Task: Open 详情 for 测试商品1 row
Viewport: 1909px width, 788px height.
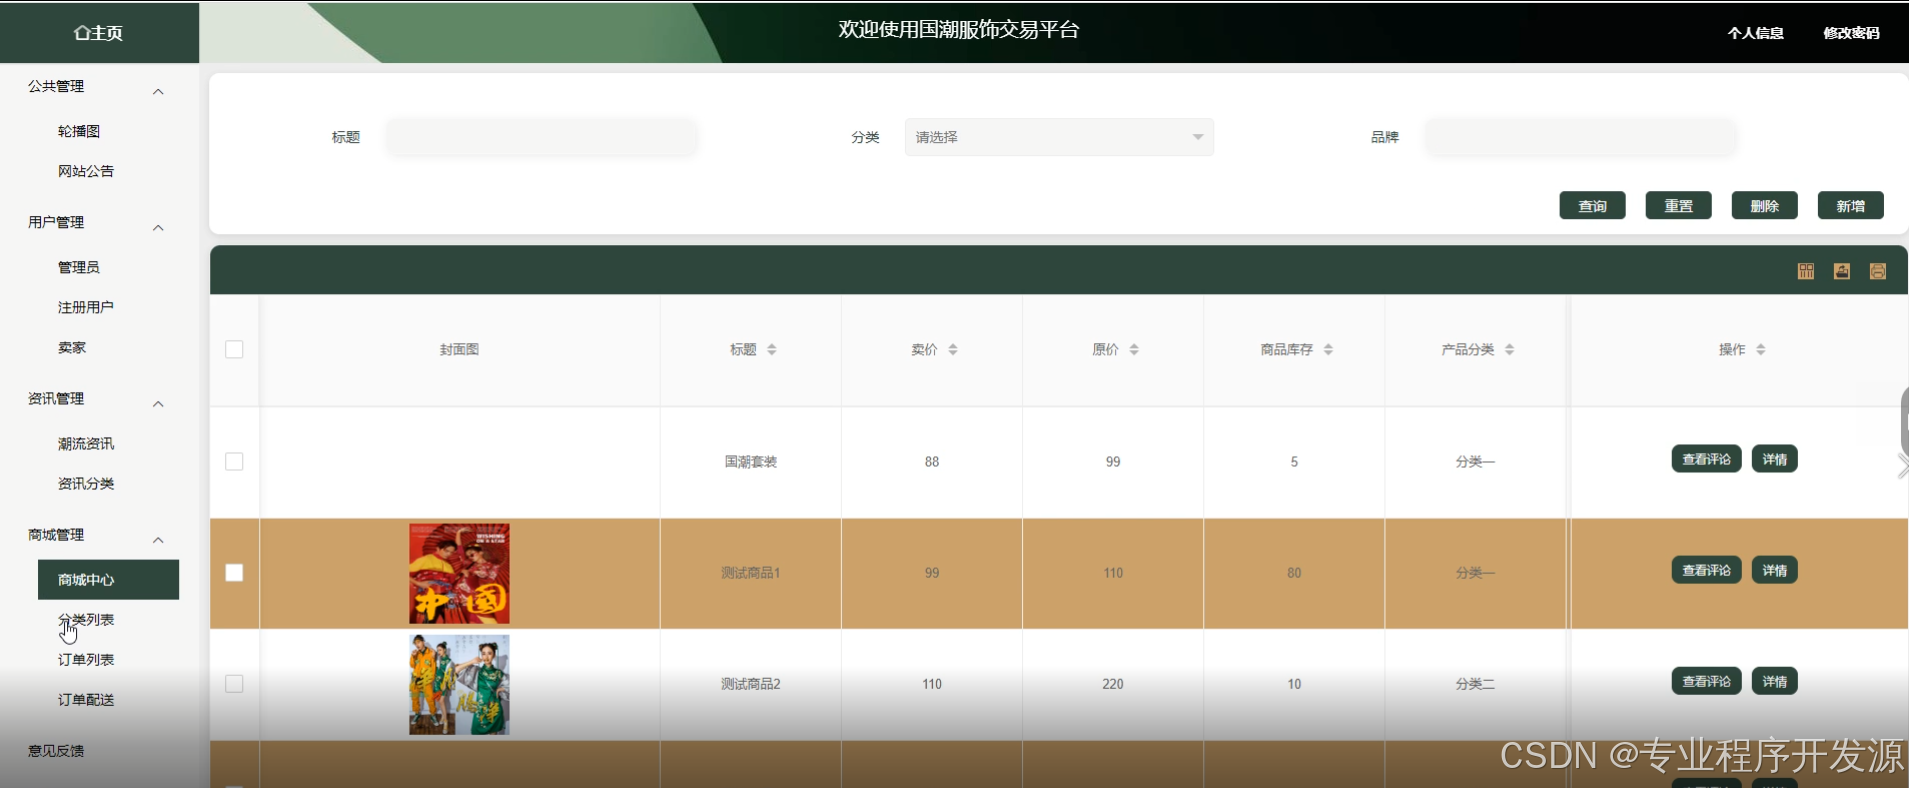Action: (x=1774, y=570)
